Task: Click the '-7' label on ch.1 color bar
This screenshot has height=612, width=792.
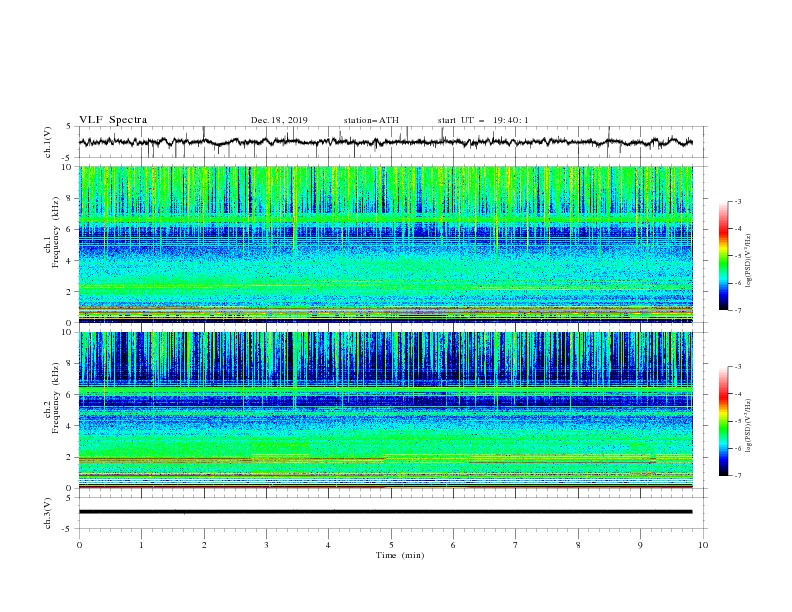Action: [737, 310]
